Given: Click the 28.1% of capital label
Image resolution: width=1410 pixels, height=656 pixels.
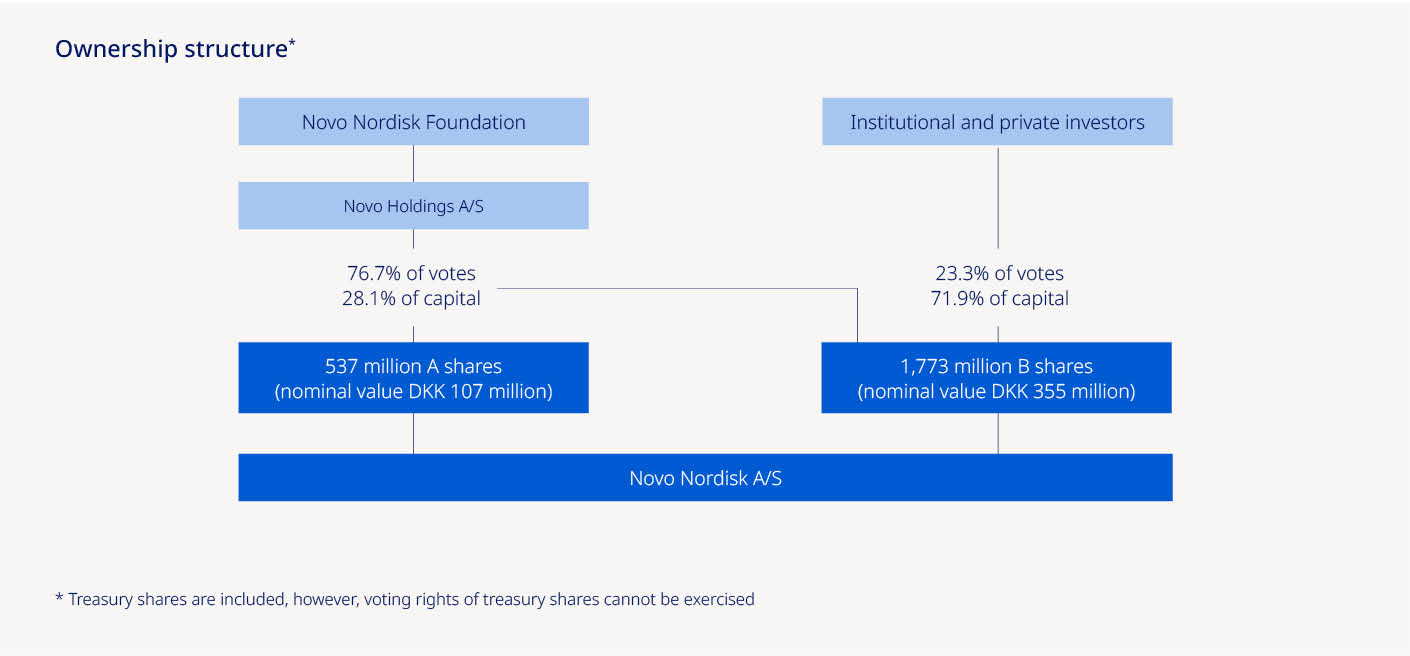Looking at the screenshot, I should [411, 298].
